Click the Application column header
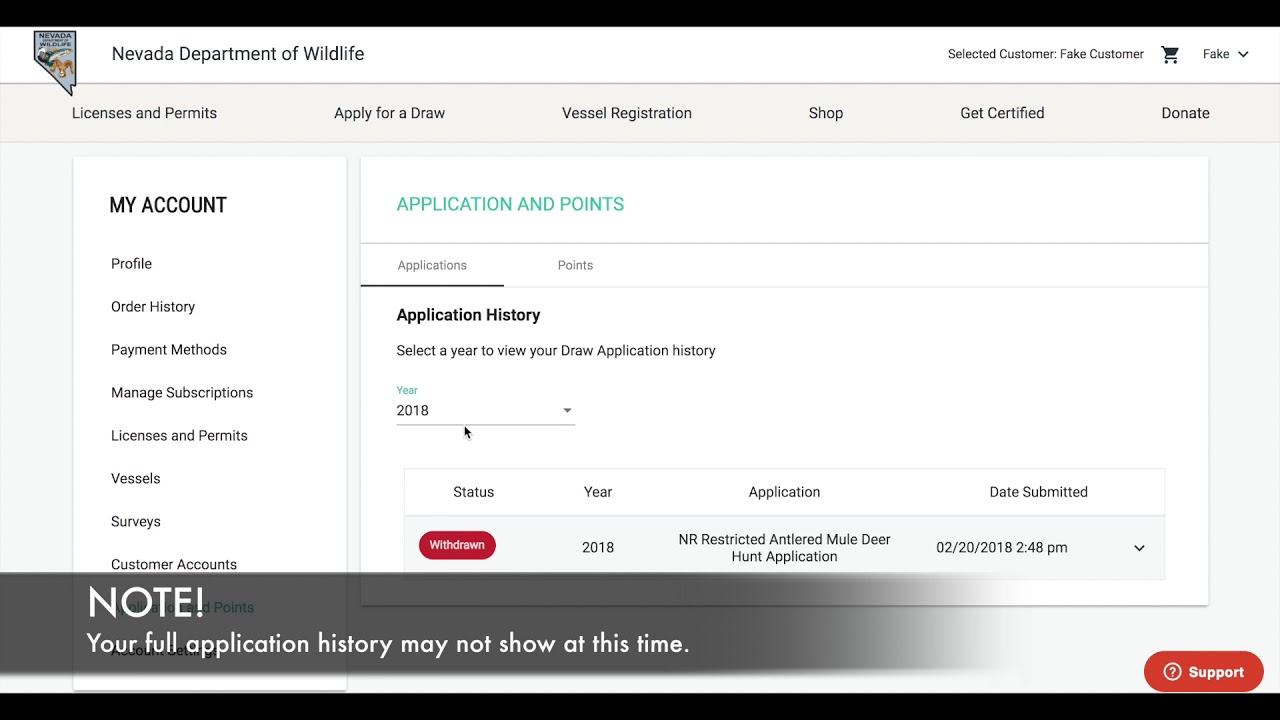Image resolution: width=1280 pixels, height=720 pixels. [784, 492]
